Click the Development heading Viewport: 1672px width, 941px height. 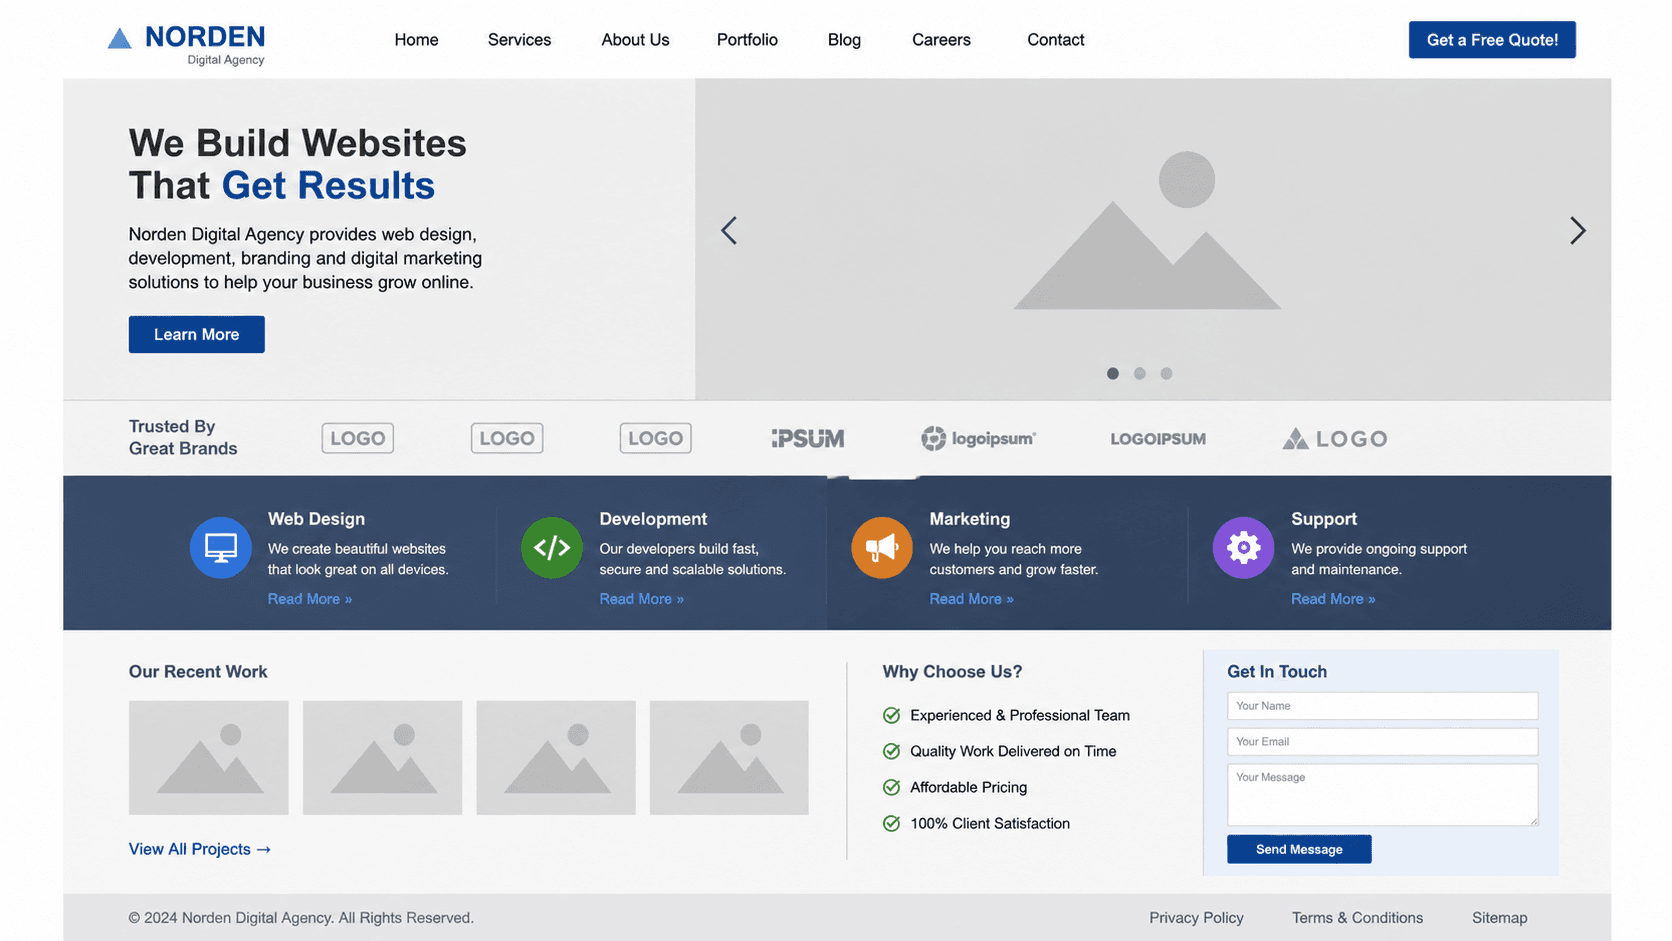(x=653, y=519)
